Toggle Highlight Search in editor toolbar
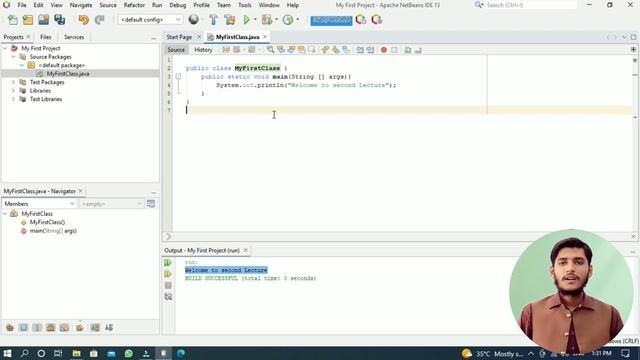This screenshot has height=360, width=640. 301,50
